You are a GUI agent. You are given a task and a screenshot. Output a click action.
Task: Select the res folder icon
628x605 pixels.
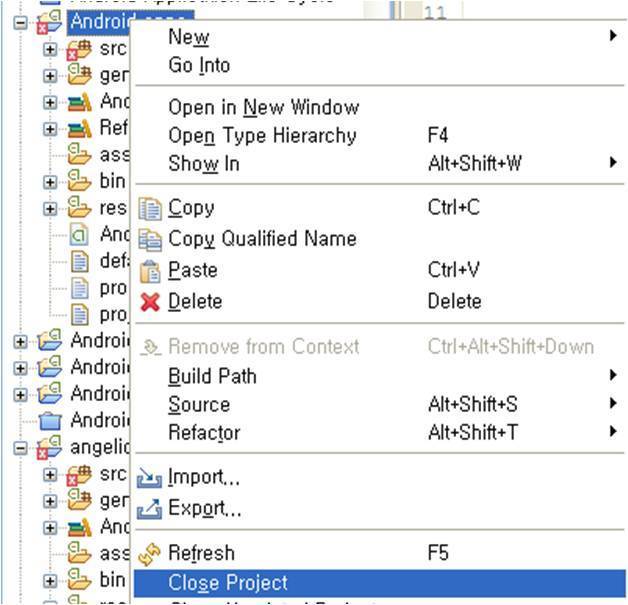tap(79, 207)
